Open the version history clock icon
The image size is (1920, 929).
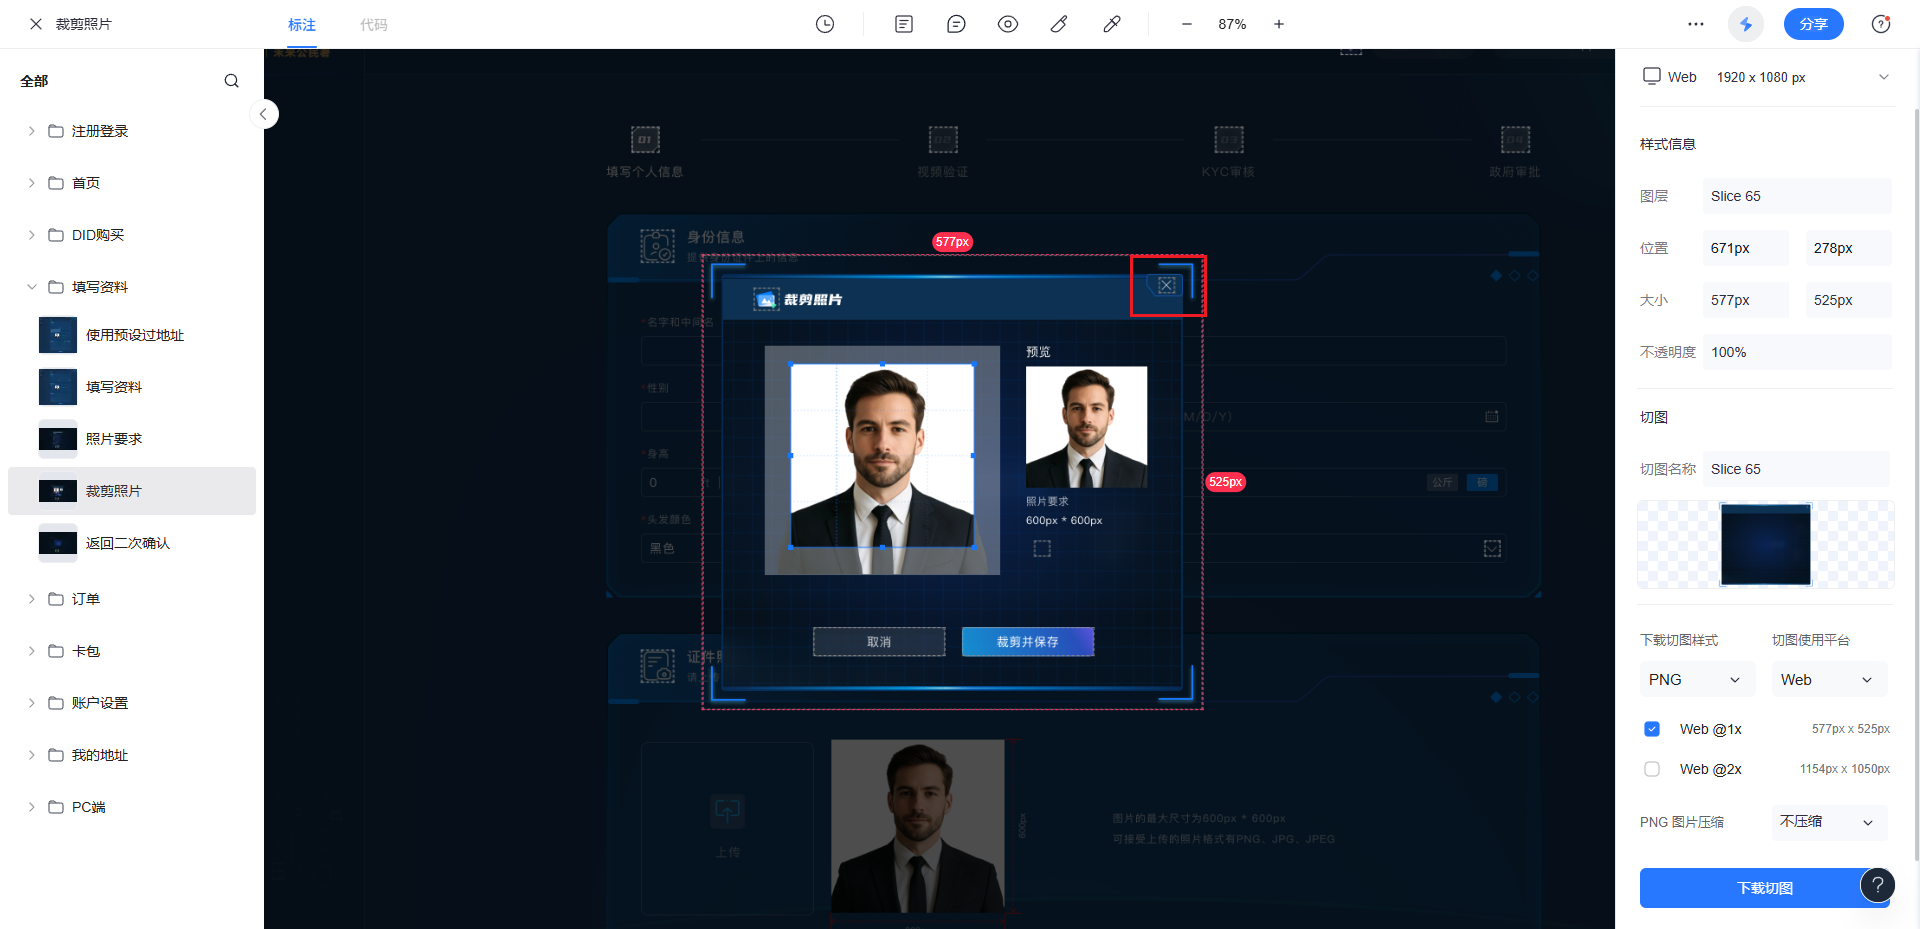825,24
